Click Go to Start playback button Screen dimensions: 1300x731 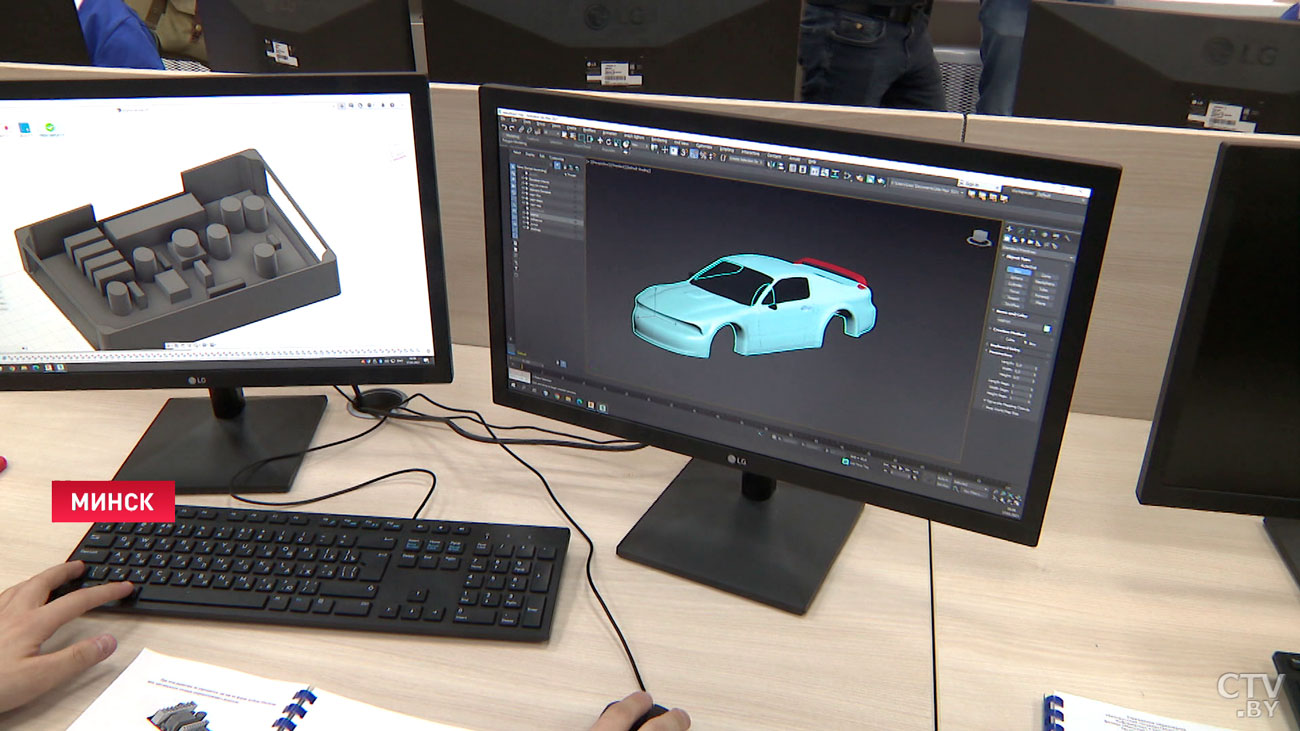pos(886,465)
